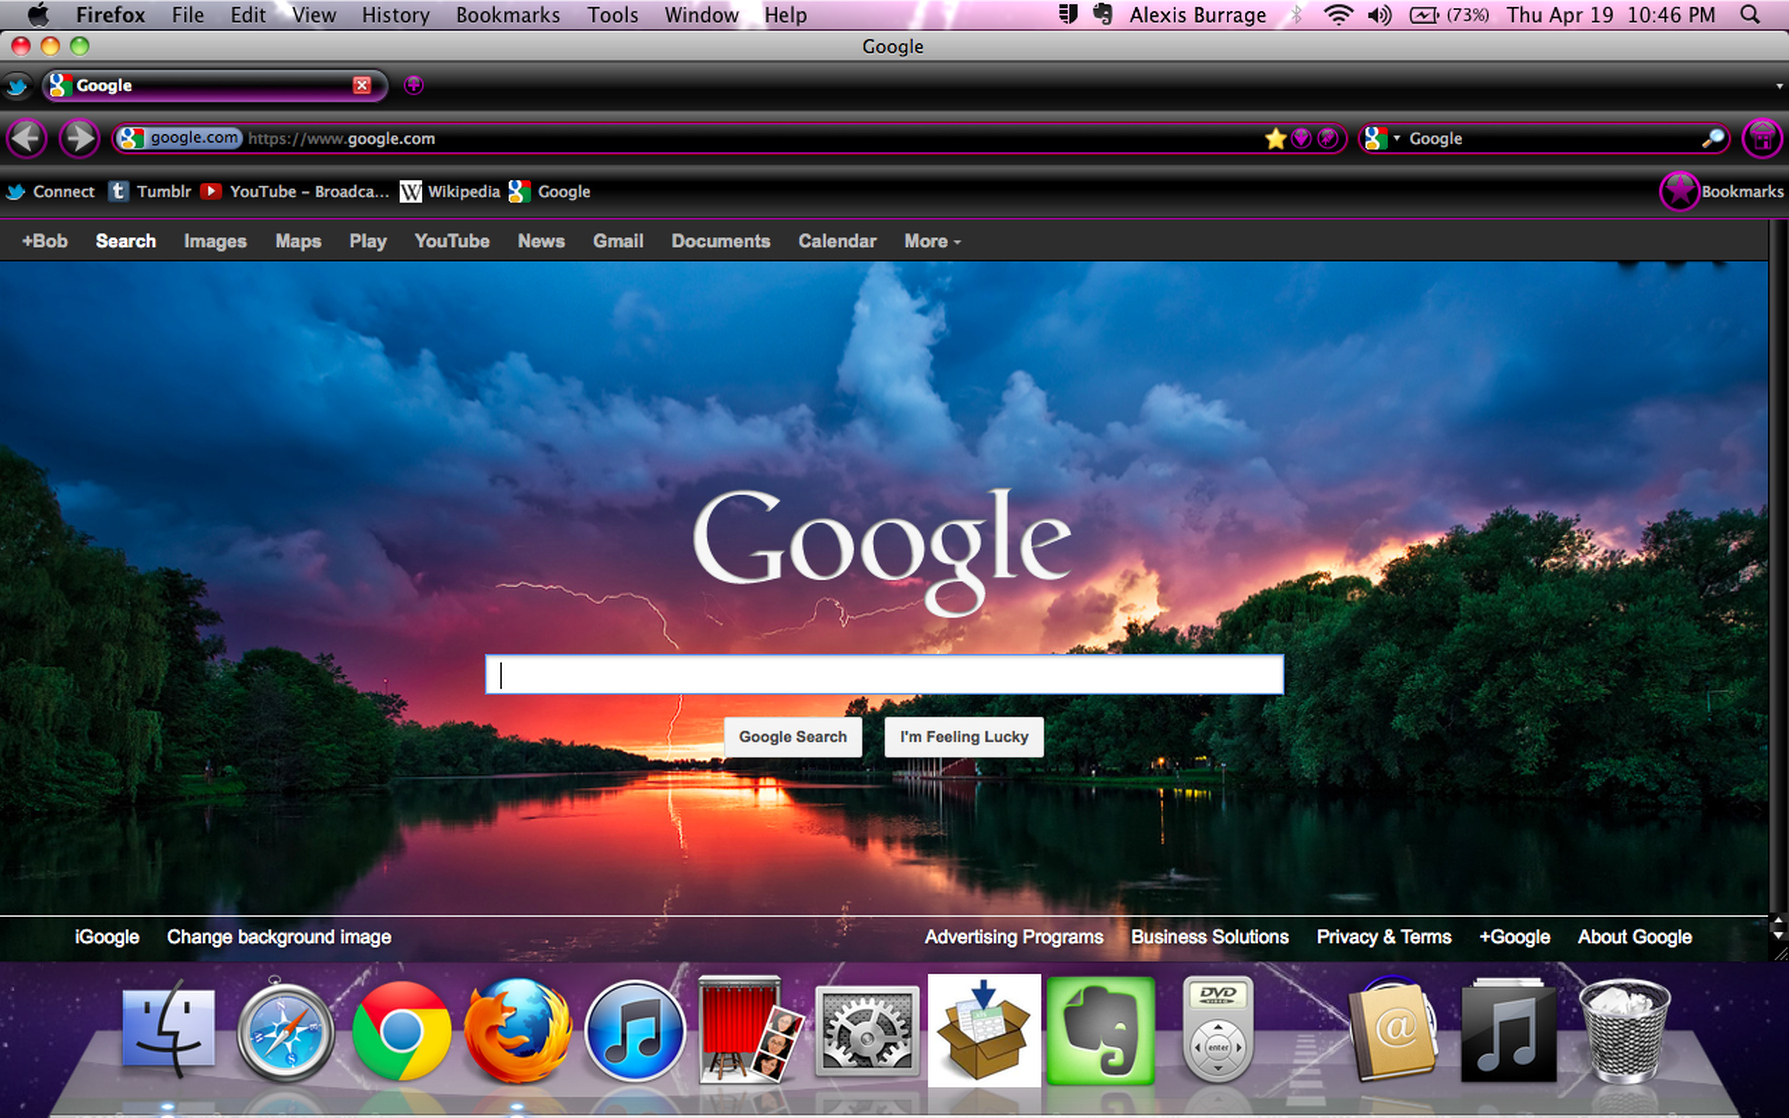Click the Firefox icon in the Dock

point(517,1031)
